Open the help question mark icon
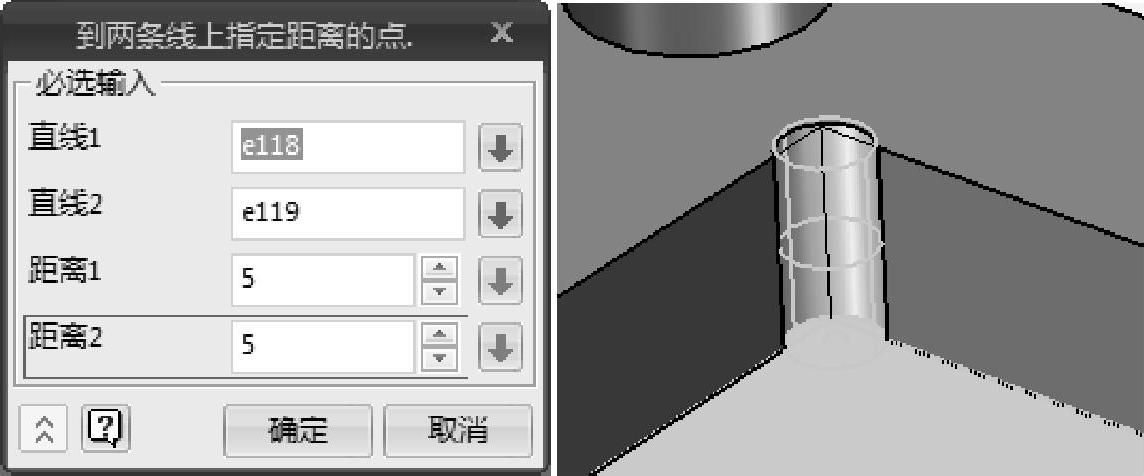 [107, 426]
